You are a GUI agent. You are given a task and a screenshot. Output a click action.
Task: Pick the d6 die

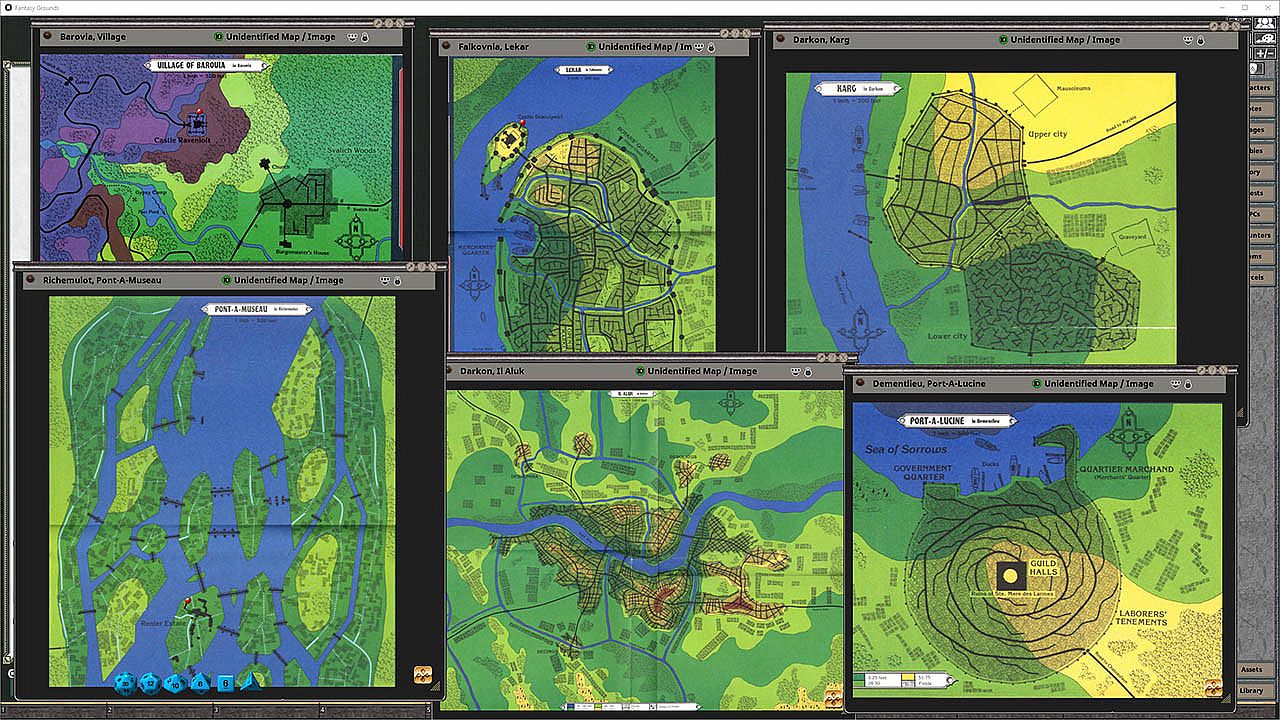tap(226, 683)
